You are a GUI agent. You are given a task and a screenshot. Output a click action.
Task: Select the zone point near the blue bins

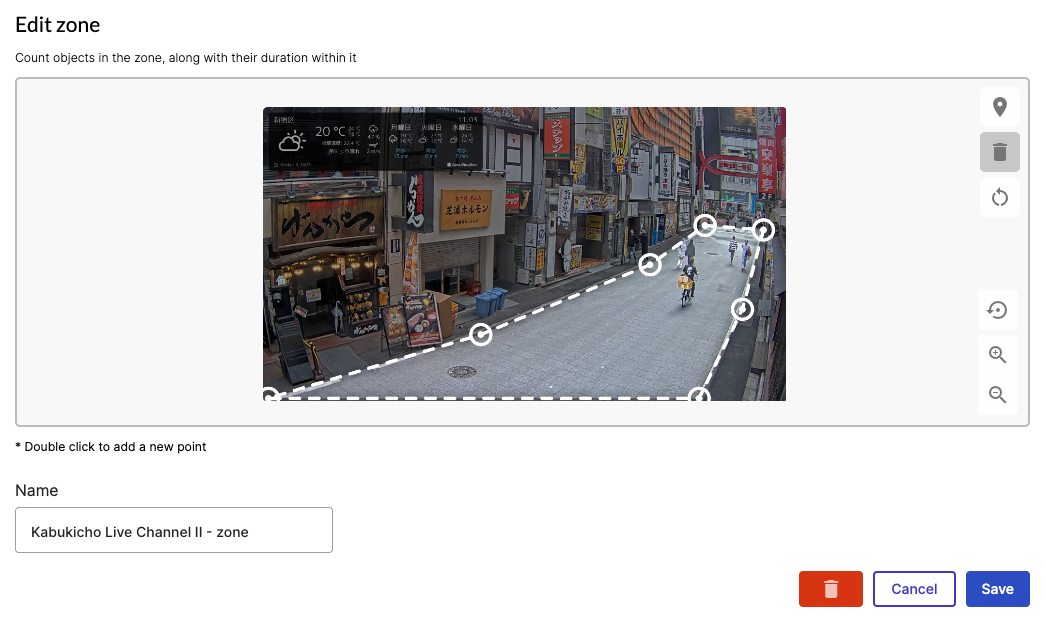pos(481,334)
